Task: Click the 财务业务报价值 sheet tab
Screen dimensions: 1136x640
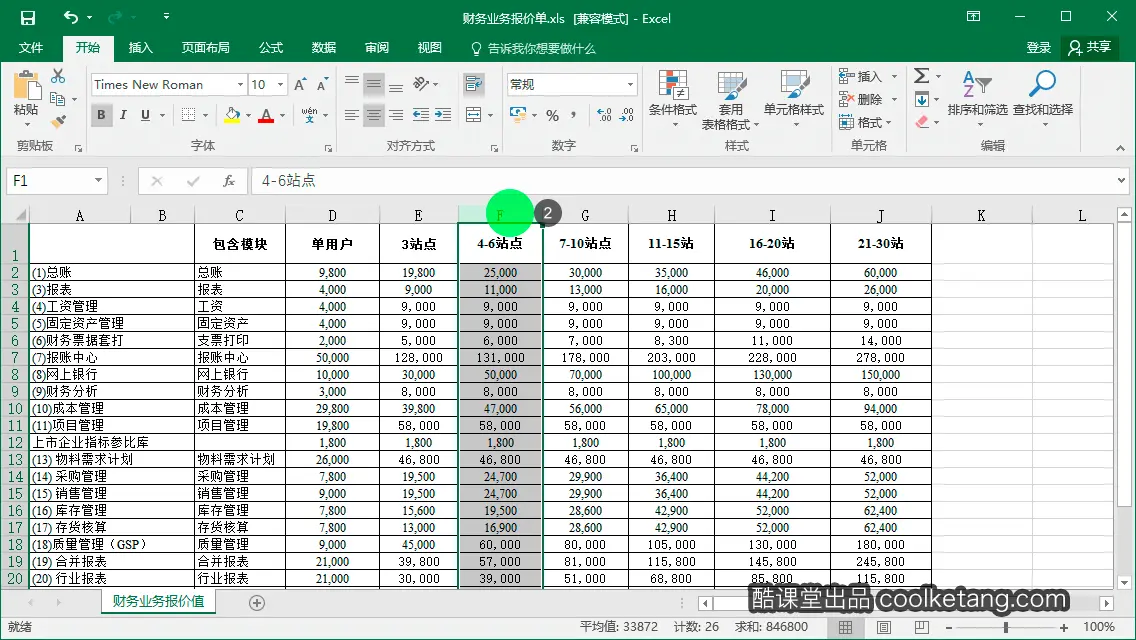Action: 159,602
